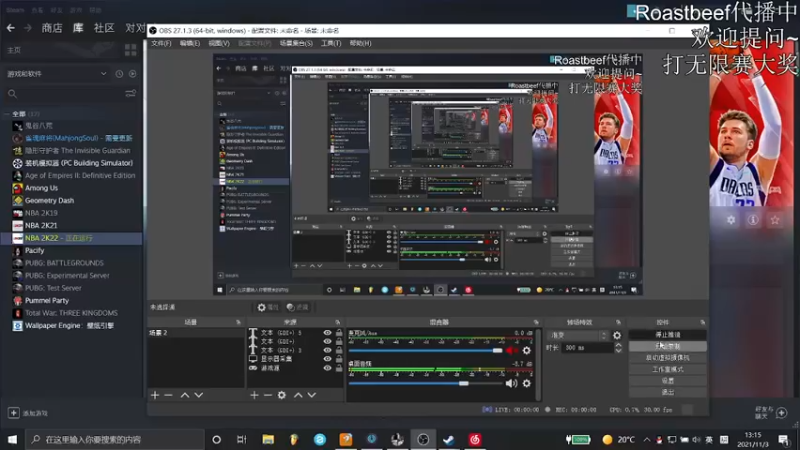Viewport: 800px width, 450px height.
Task: Click Steam back navigation arrow
Action: 11,28
